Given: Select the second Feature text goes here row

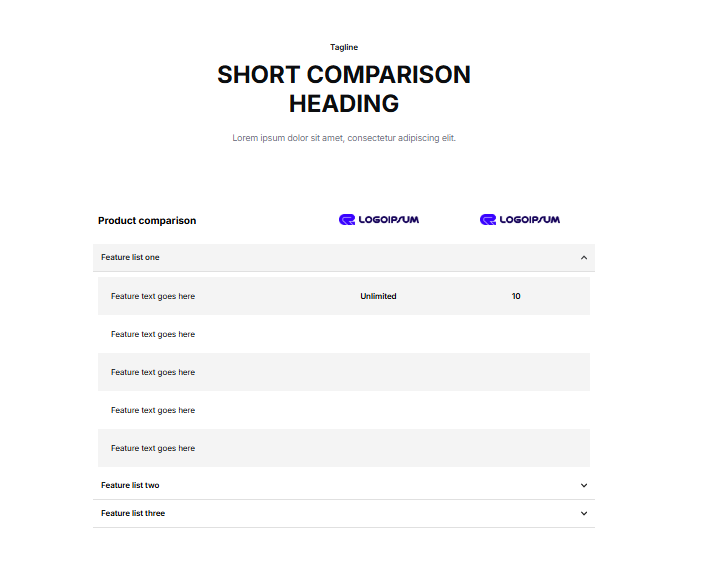Looking at the screenshot, I should click(153, 335).
